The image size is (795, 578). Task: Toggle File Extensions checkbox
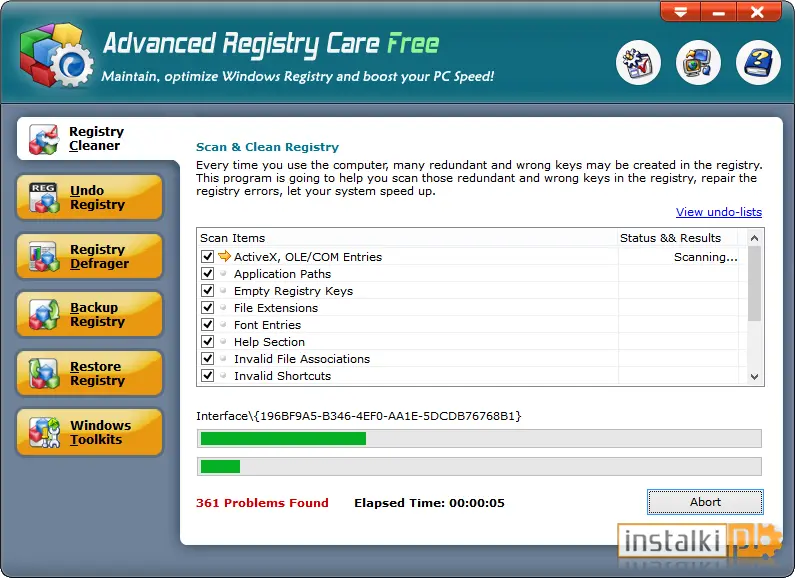[207, 308]
